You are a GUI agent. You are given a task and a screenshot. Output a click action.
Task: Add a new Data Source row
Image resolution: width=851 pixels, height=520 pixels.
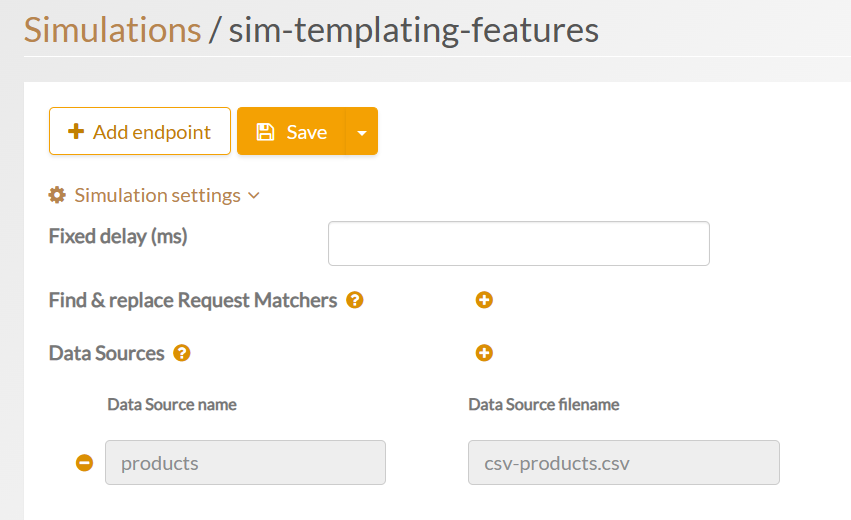[484, 353]
